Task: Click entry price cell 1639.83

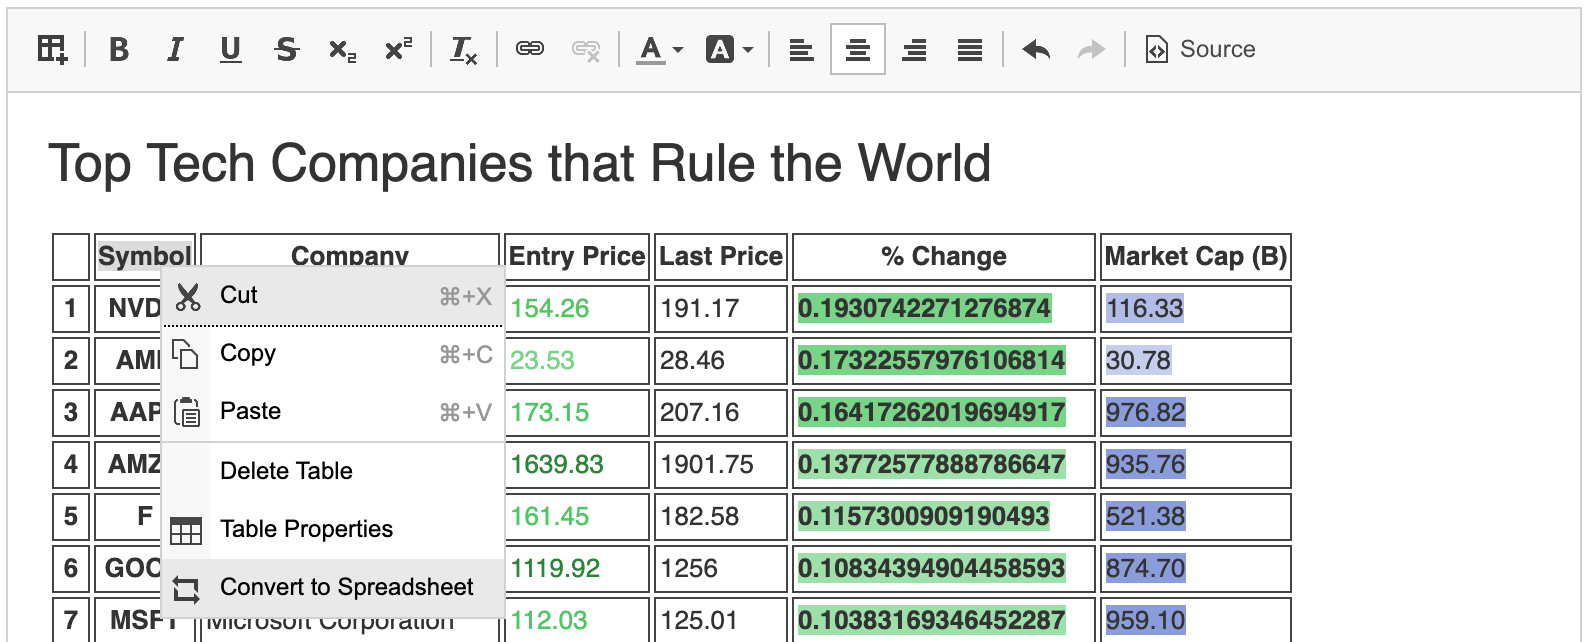Action: coord(577,465)
